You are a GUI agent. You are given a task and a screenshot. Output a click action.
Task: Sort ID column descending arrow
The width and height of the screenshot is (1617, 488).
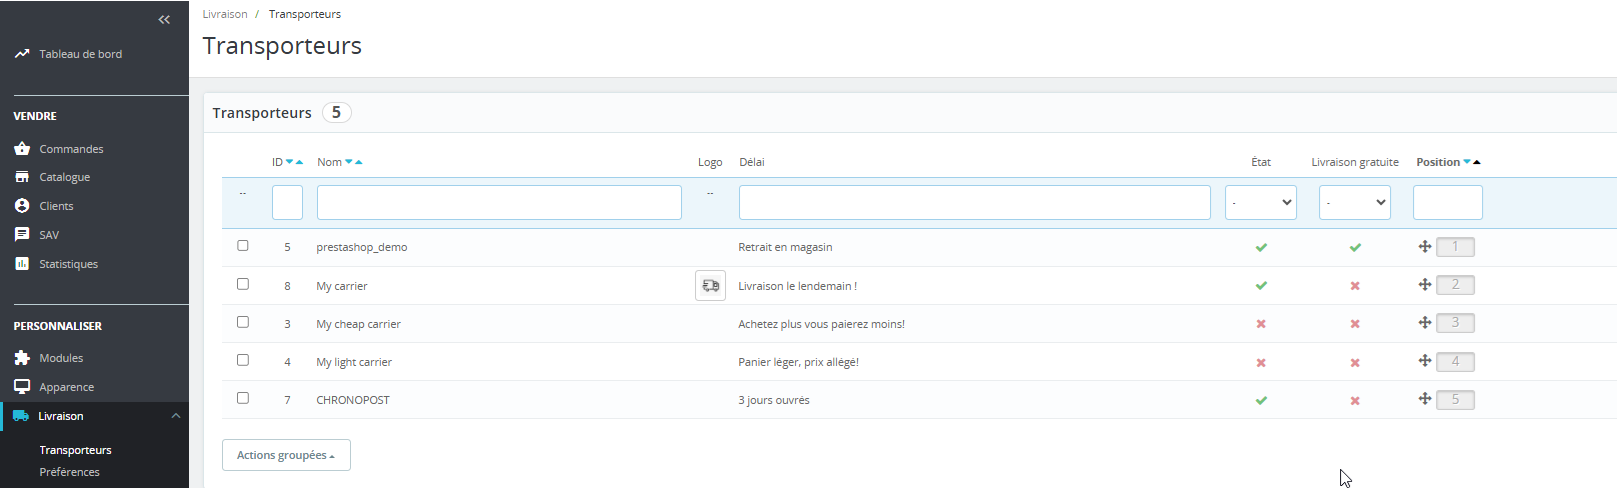pyautogui.click(x=290, y=162)
